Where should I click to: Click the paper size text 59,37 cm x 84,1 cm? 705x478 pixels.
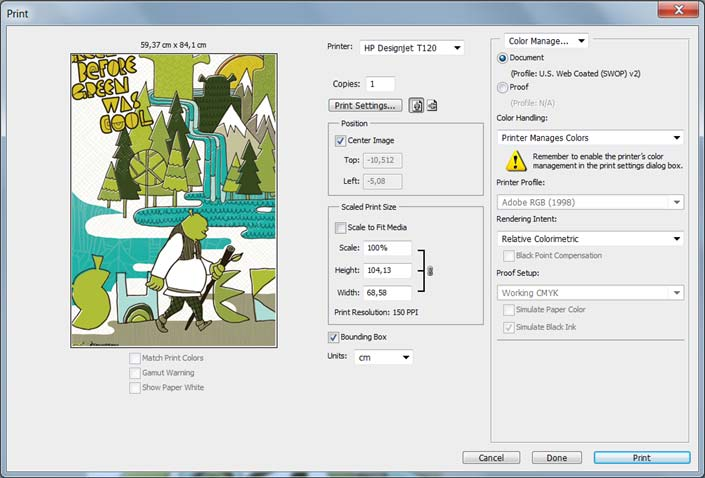(x=173, y=45)
